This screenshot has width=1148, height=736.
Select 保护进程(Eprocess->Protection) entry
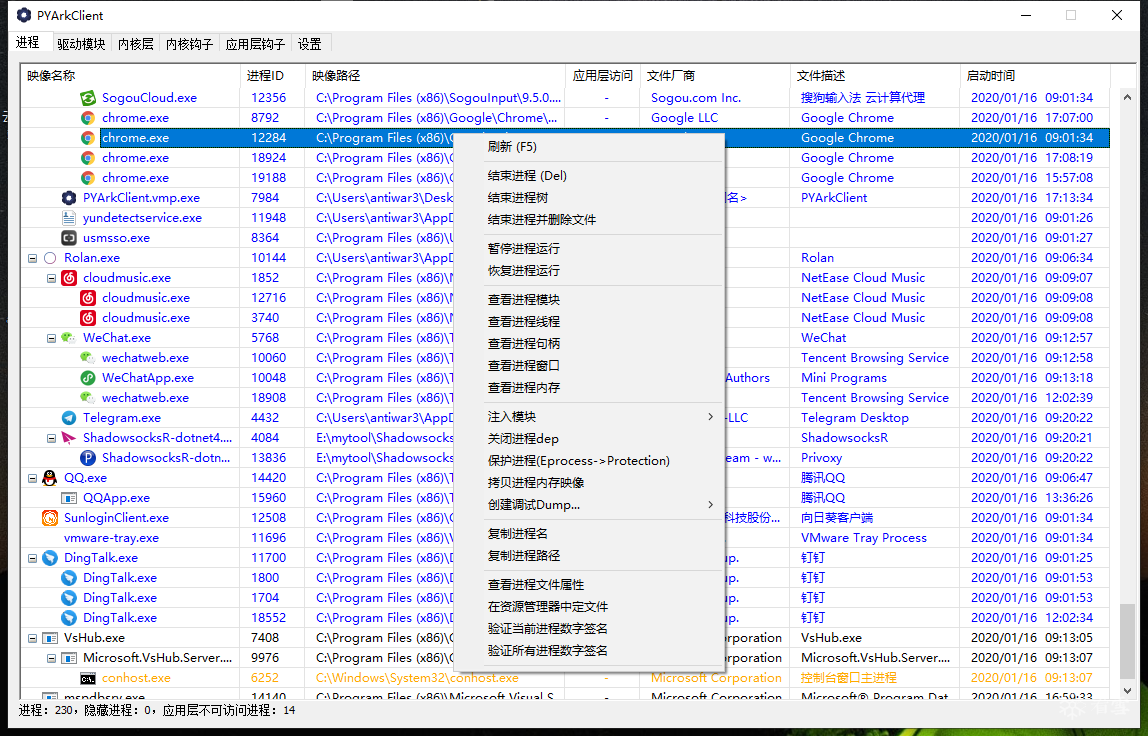pyautogui.click(x=589, y=461)
